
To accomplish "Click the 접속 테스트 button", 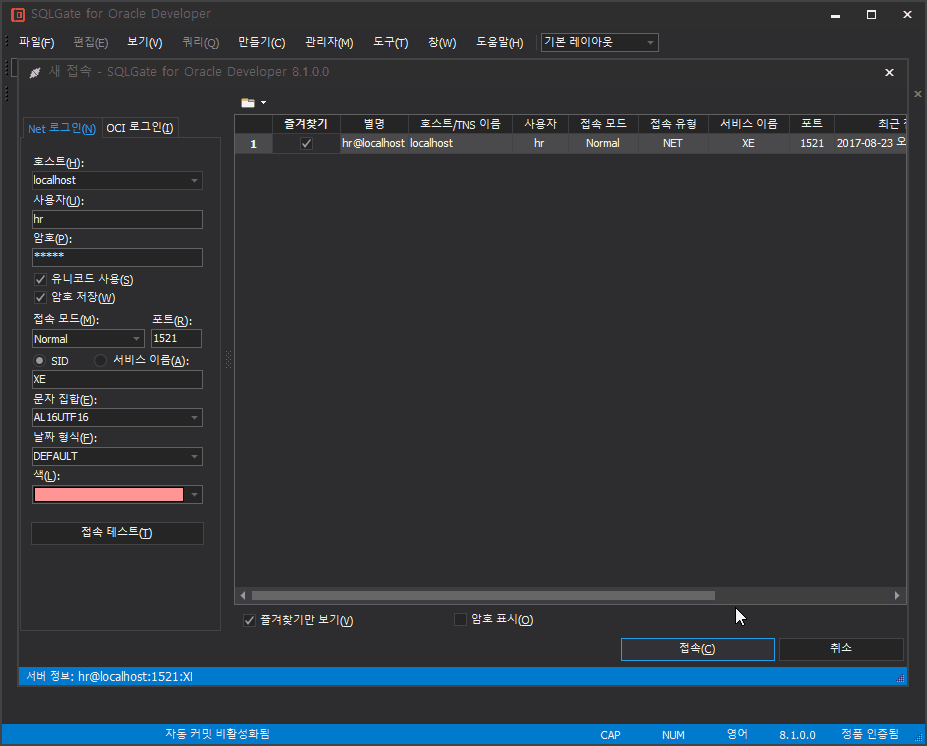I will pyautogui.click(x=117, y=533).
